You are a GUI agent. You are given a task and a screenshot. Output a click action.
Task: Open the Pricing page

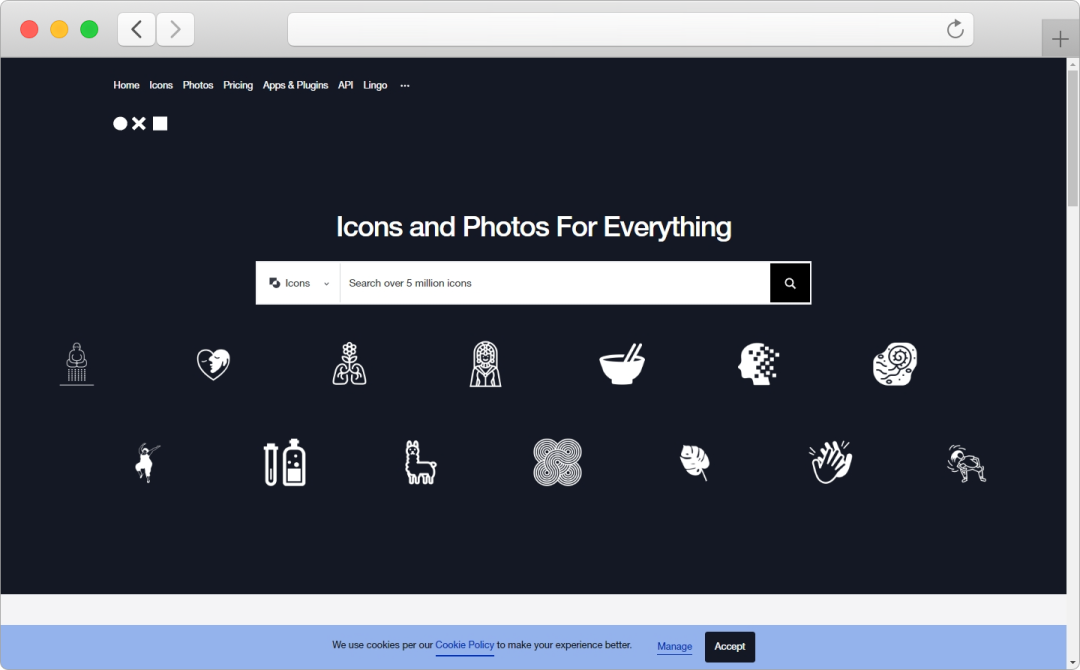[238, 85]
